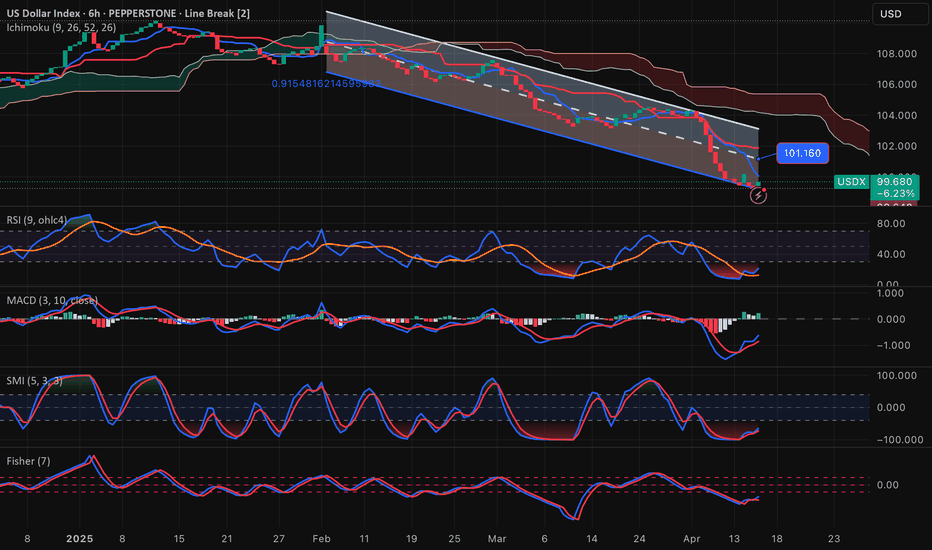Click the 99.680 last price label

click(x=895, y=182)
